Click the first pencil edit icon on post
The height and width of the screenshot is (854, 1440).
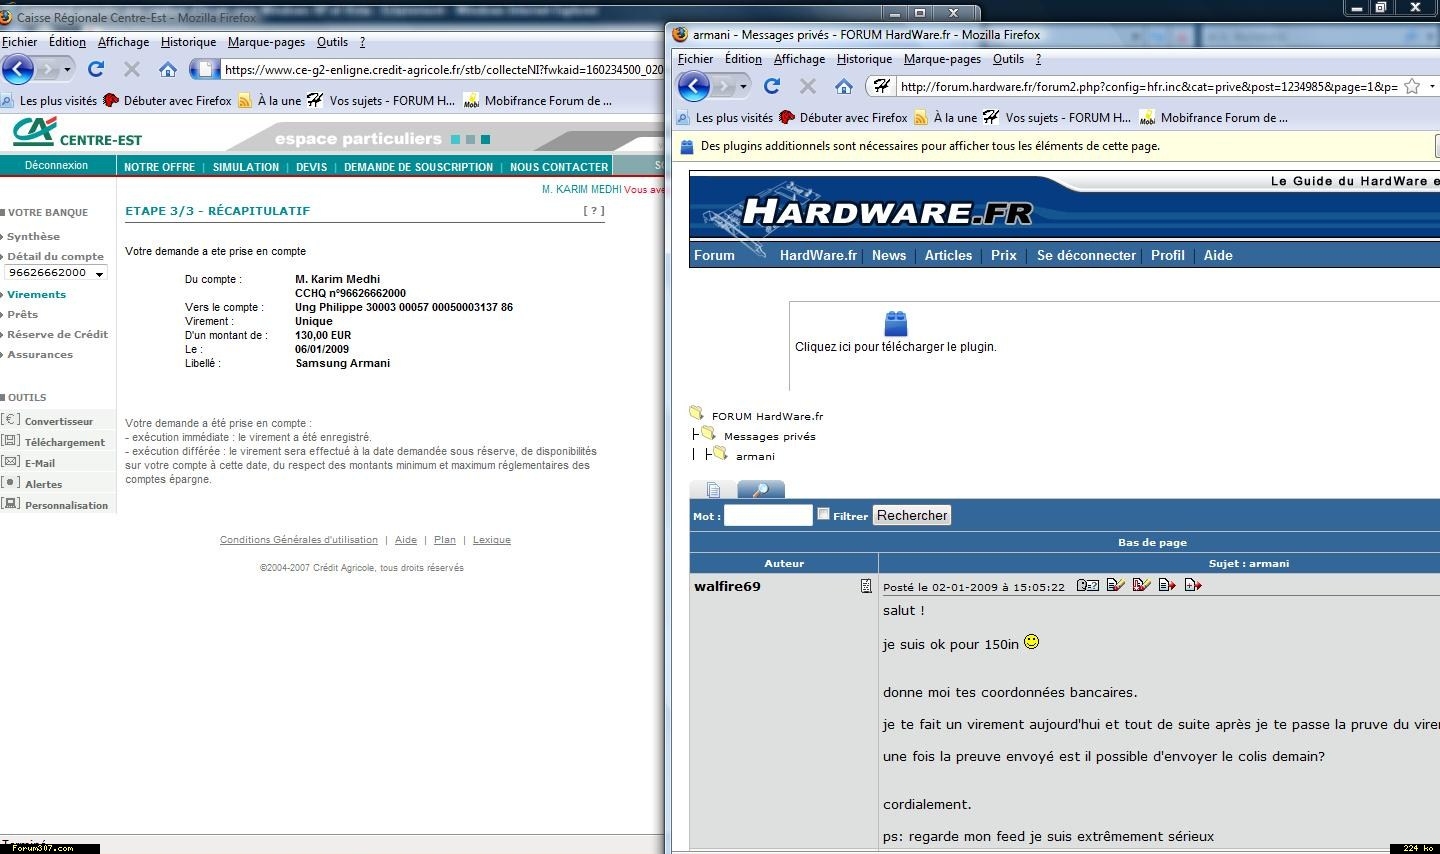tap(1116, 585)
